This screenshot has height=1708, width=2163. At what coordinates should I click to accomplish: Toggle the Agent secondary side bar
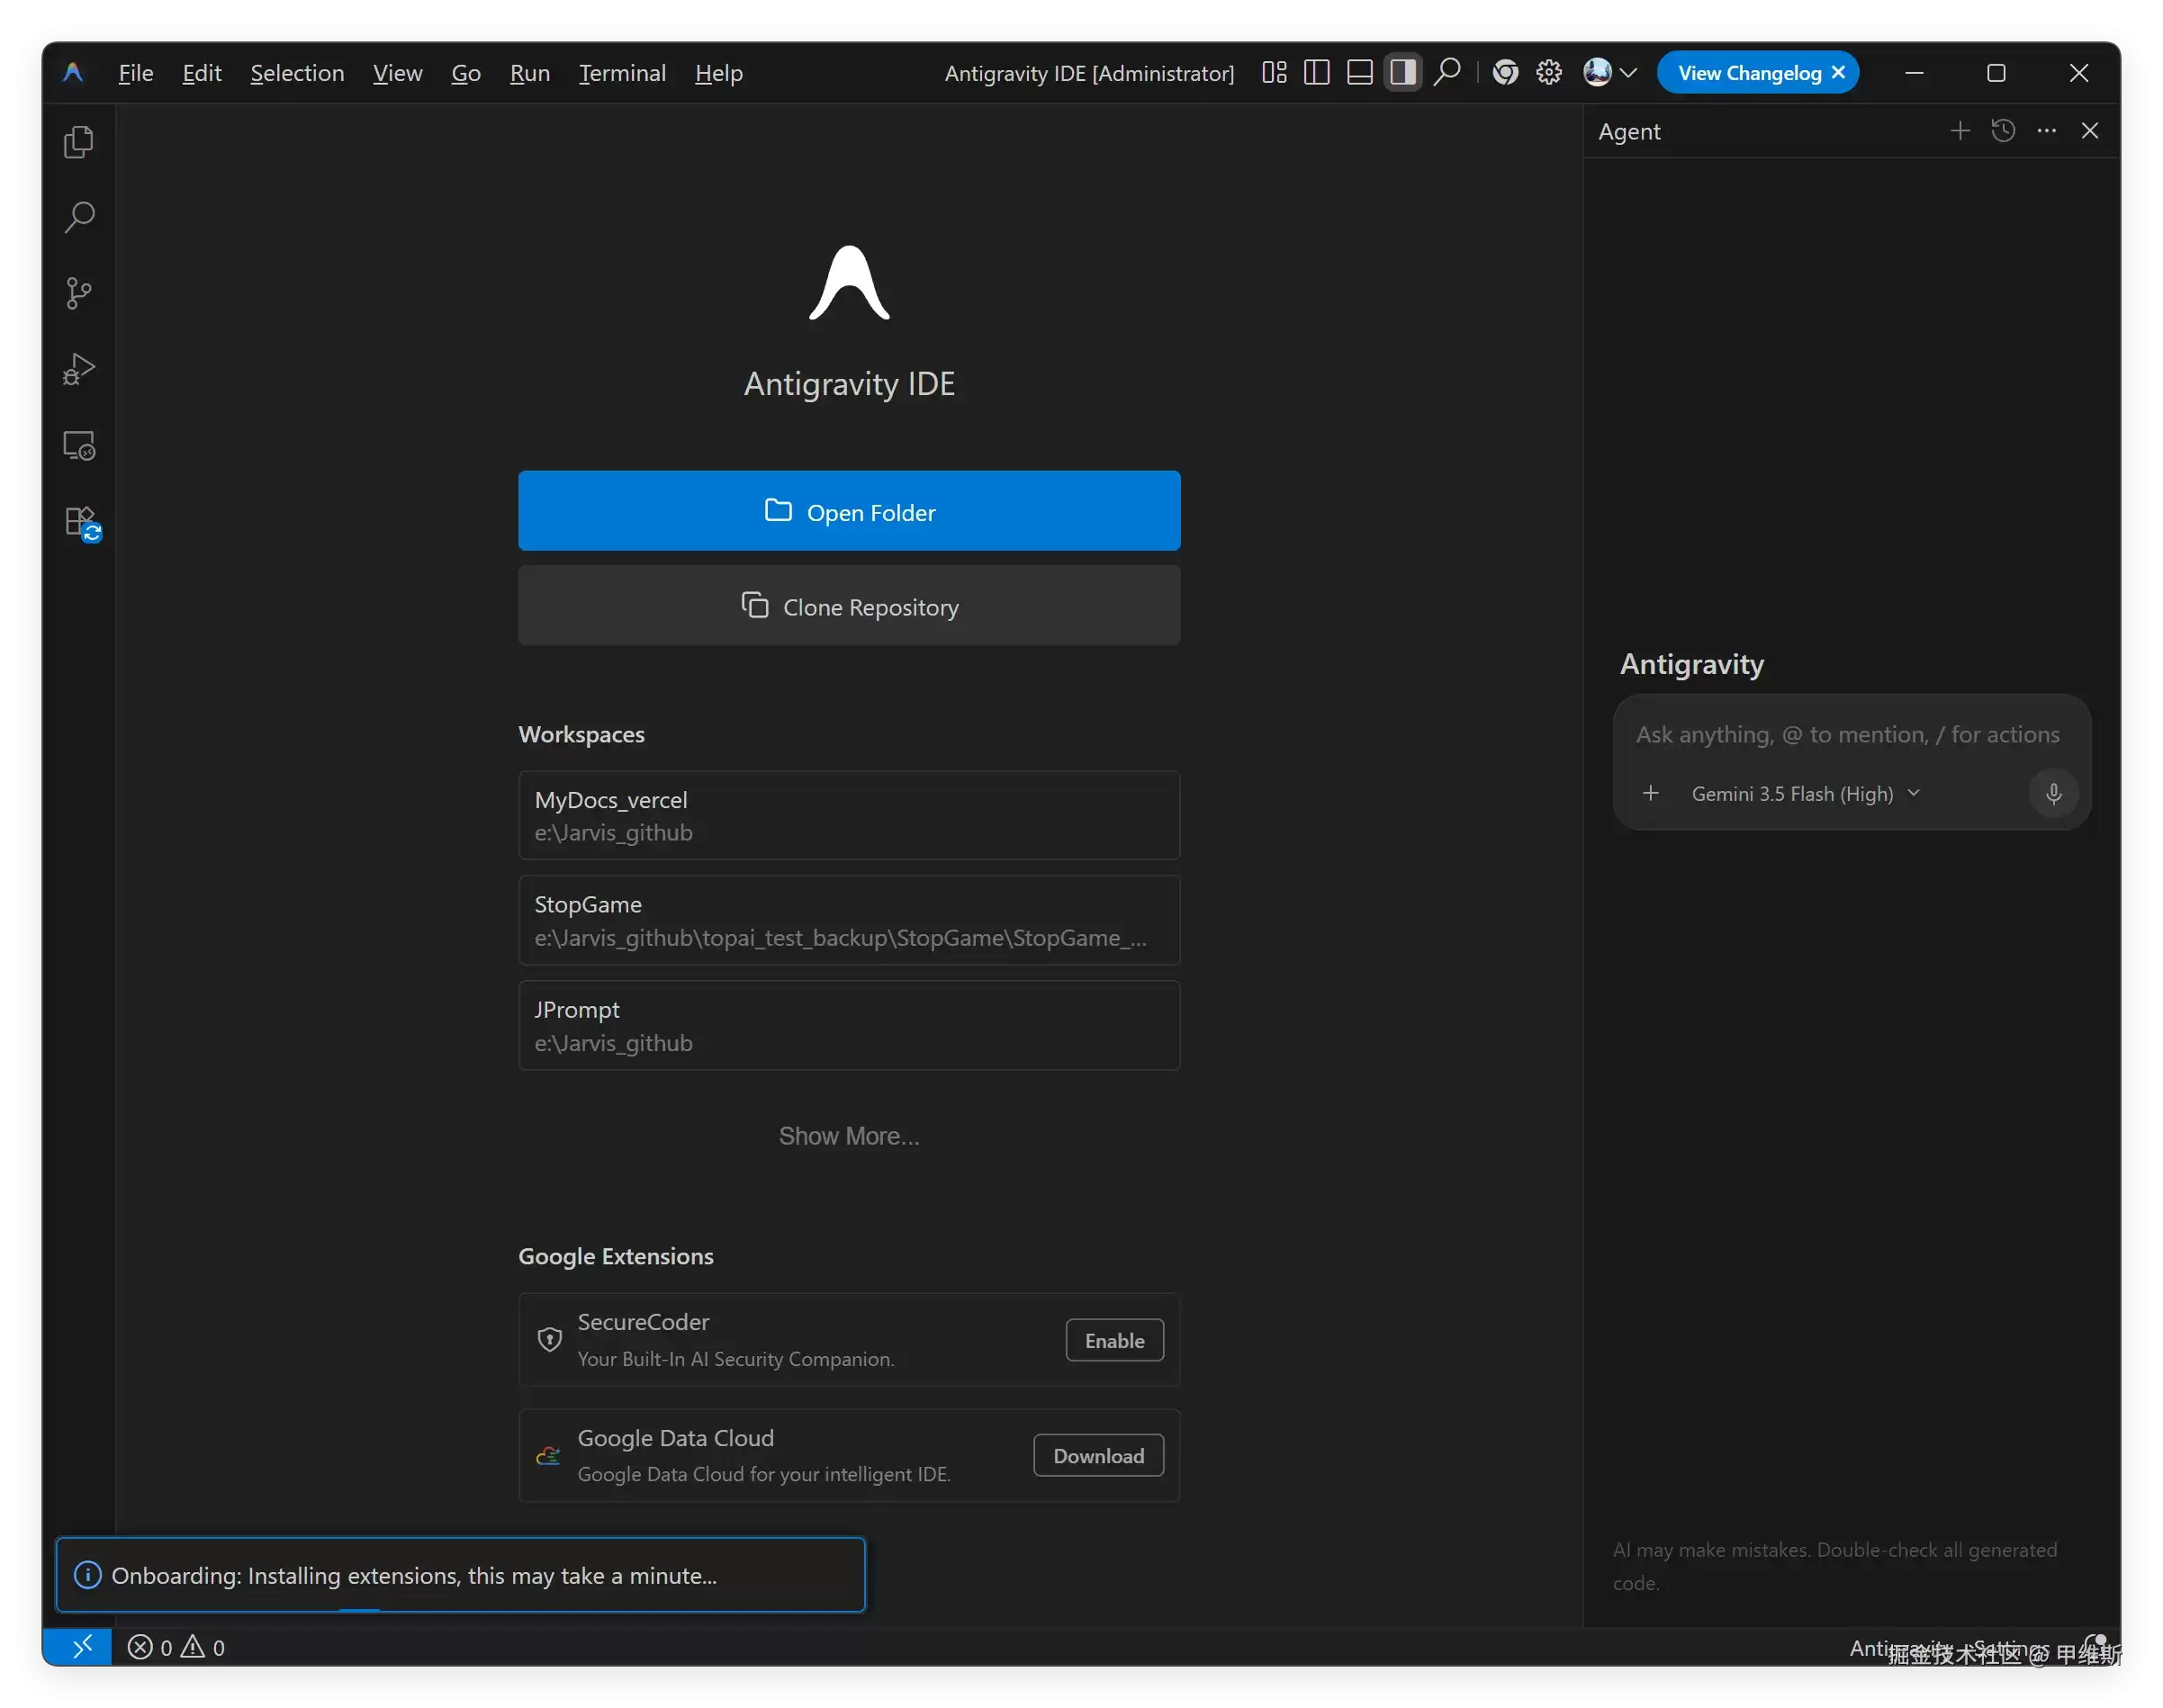point(1403,72)
